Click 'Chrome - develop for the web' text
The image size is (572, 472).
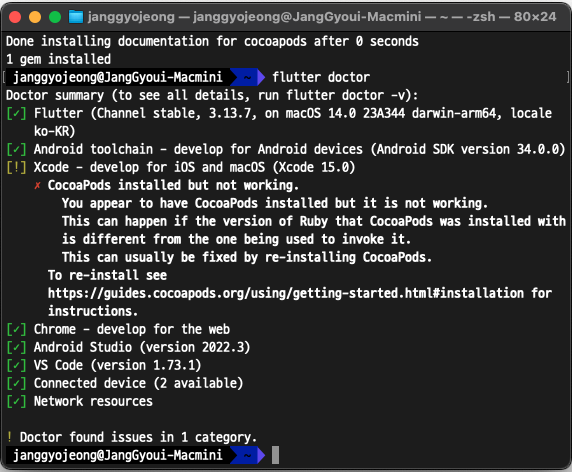132,329
